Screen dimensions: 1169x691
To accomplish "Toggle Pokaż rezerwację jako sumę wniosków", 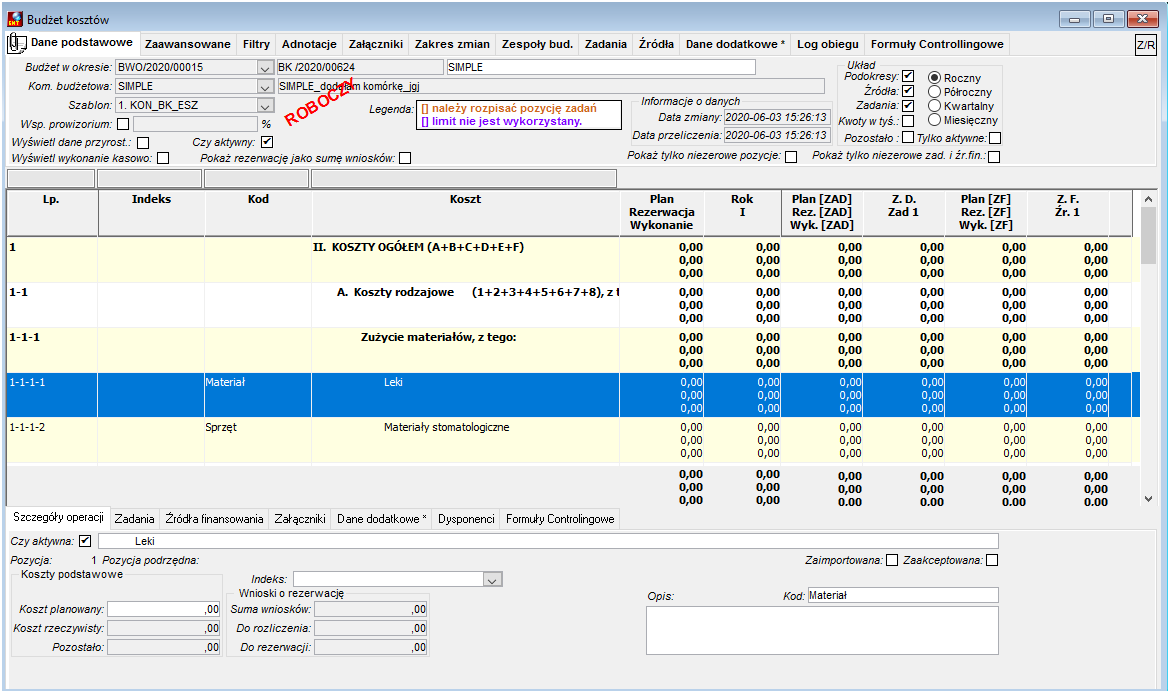I will point(405,158).
